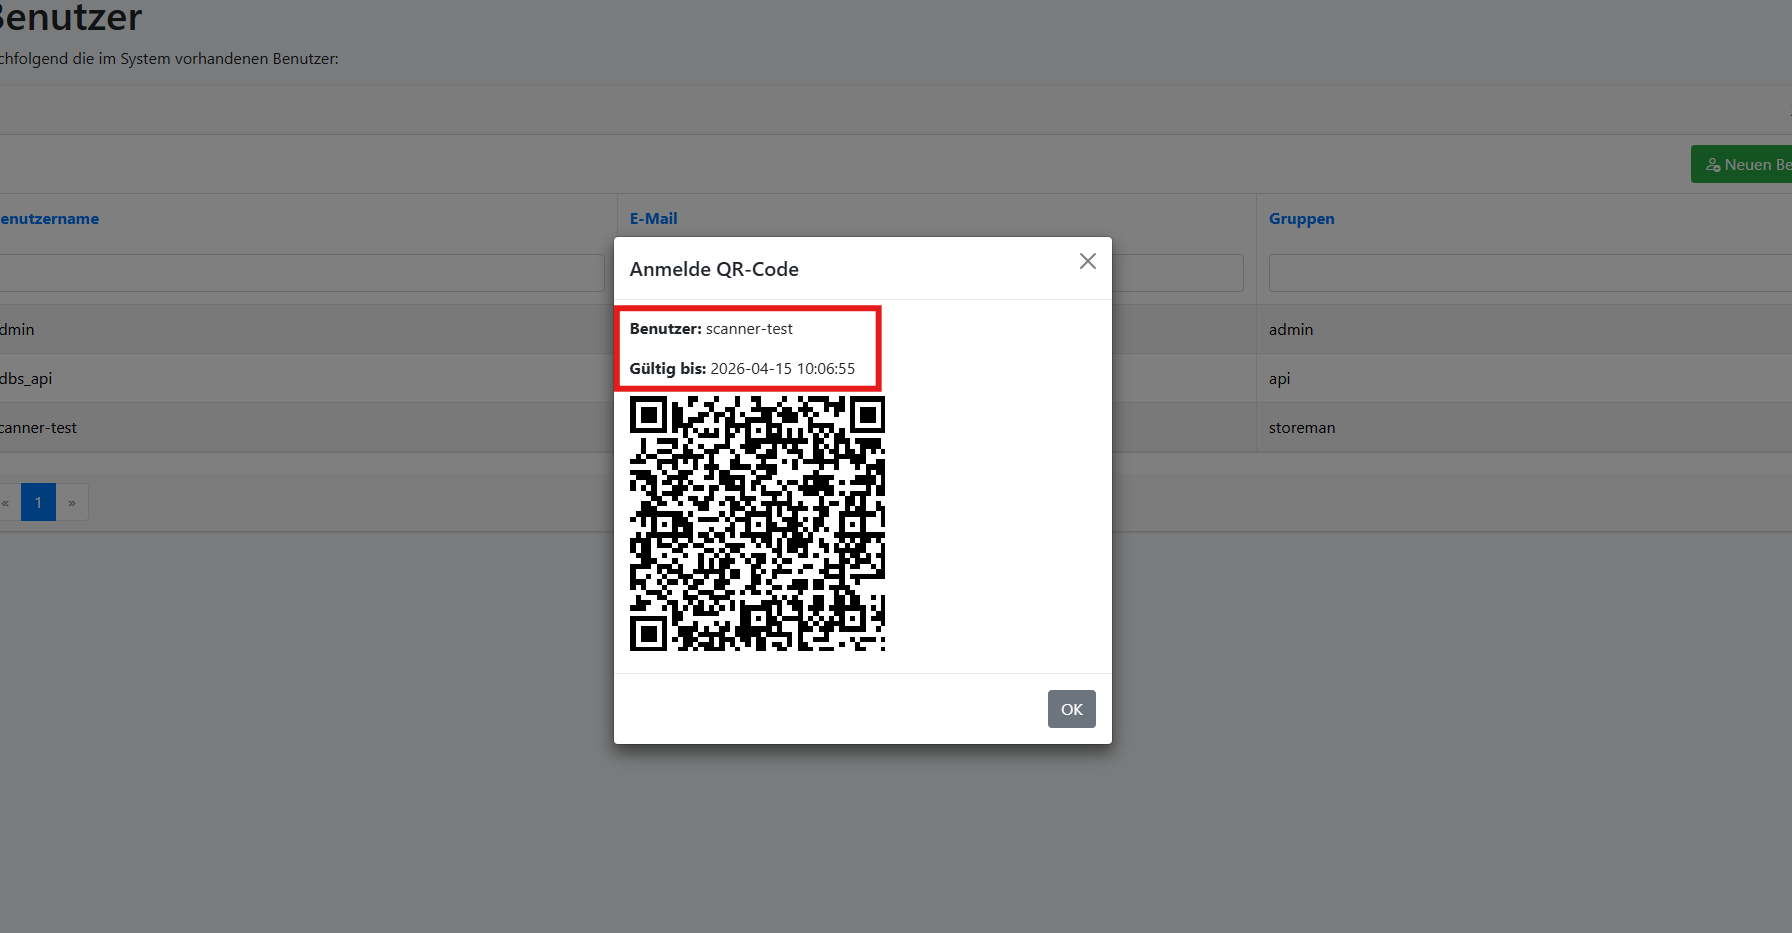The width and height of the screenshot is (1792, 933).
Task: Close the Anmelde QR-Code dialog with the X
Action: (1087, 261)
